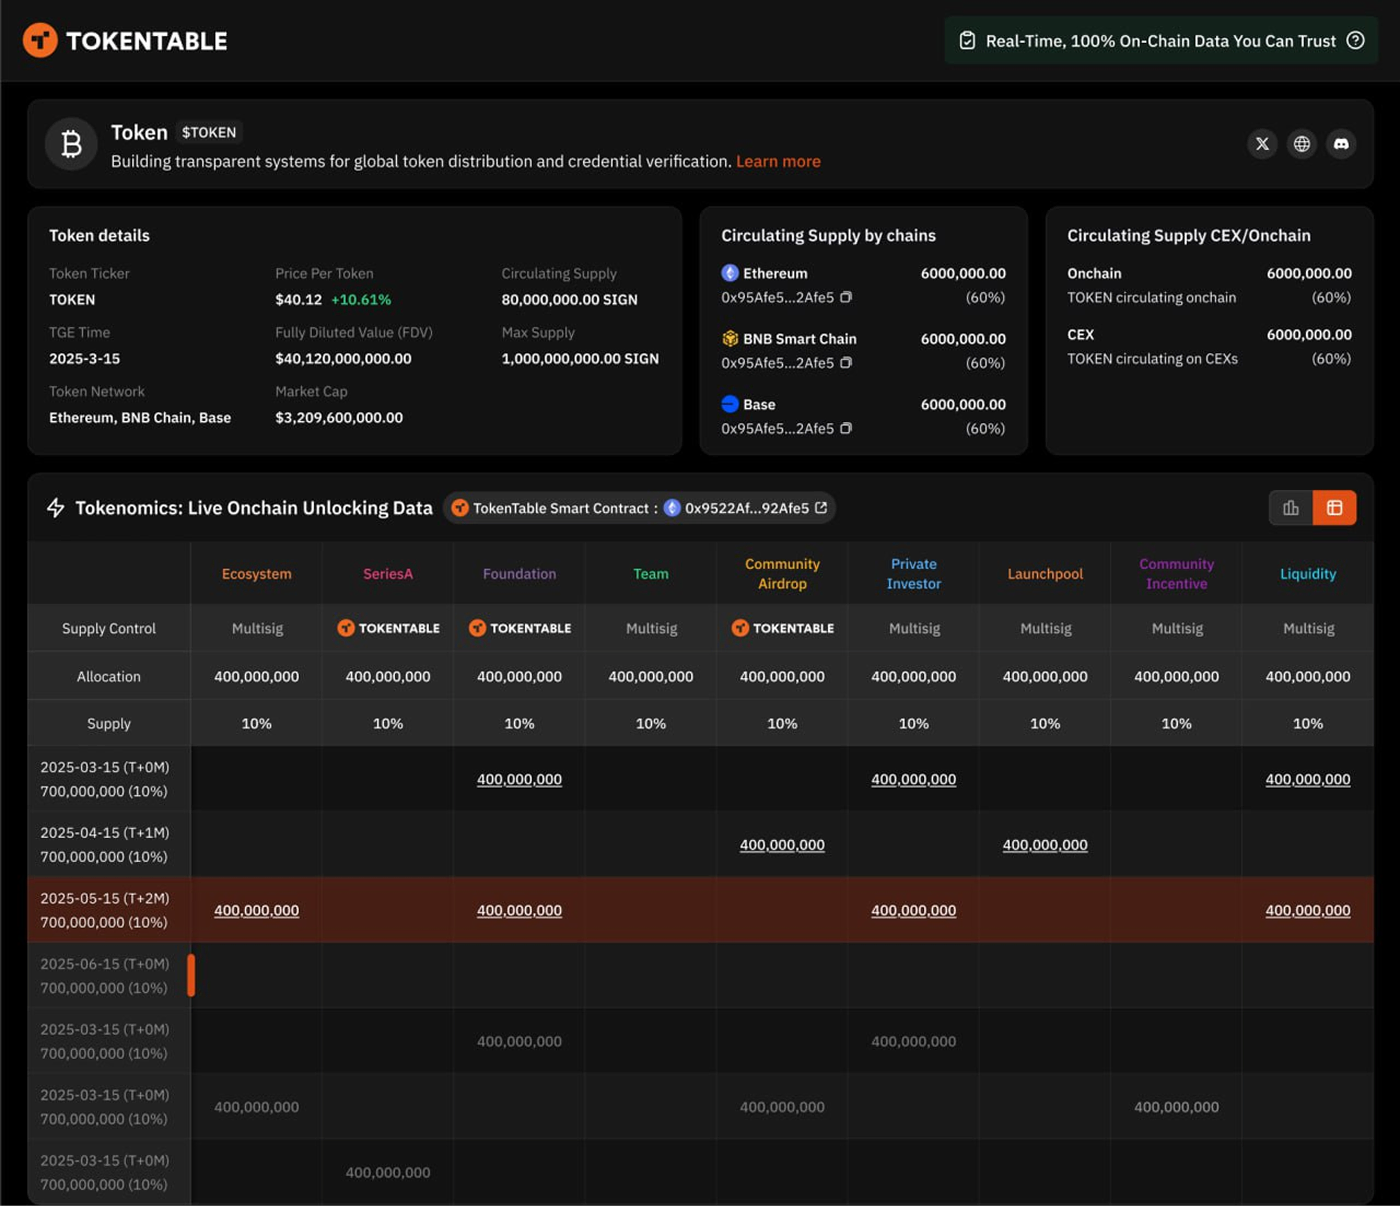Click the Bitcoin token avatar icon
The width and height of the screenshot is (1400, 1206).
(x=71, y=144)
